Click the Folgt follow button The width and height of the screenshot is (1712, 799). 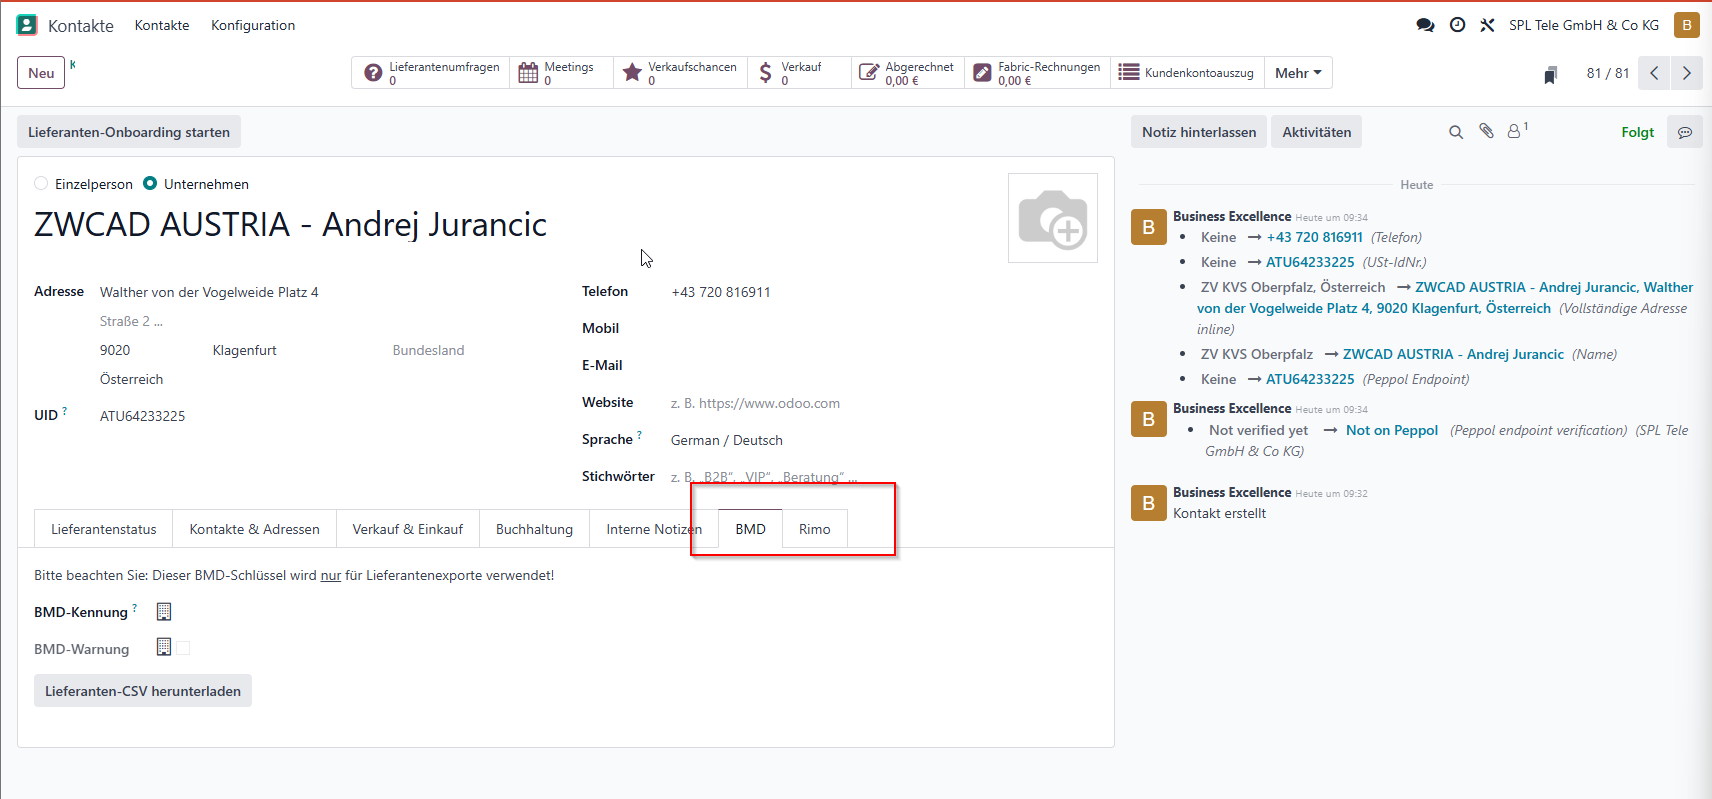[1637, 132]
